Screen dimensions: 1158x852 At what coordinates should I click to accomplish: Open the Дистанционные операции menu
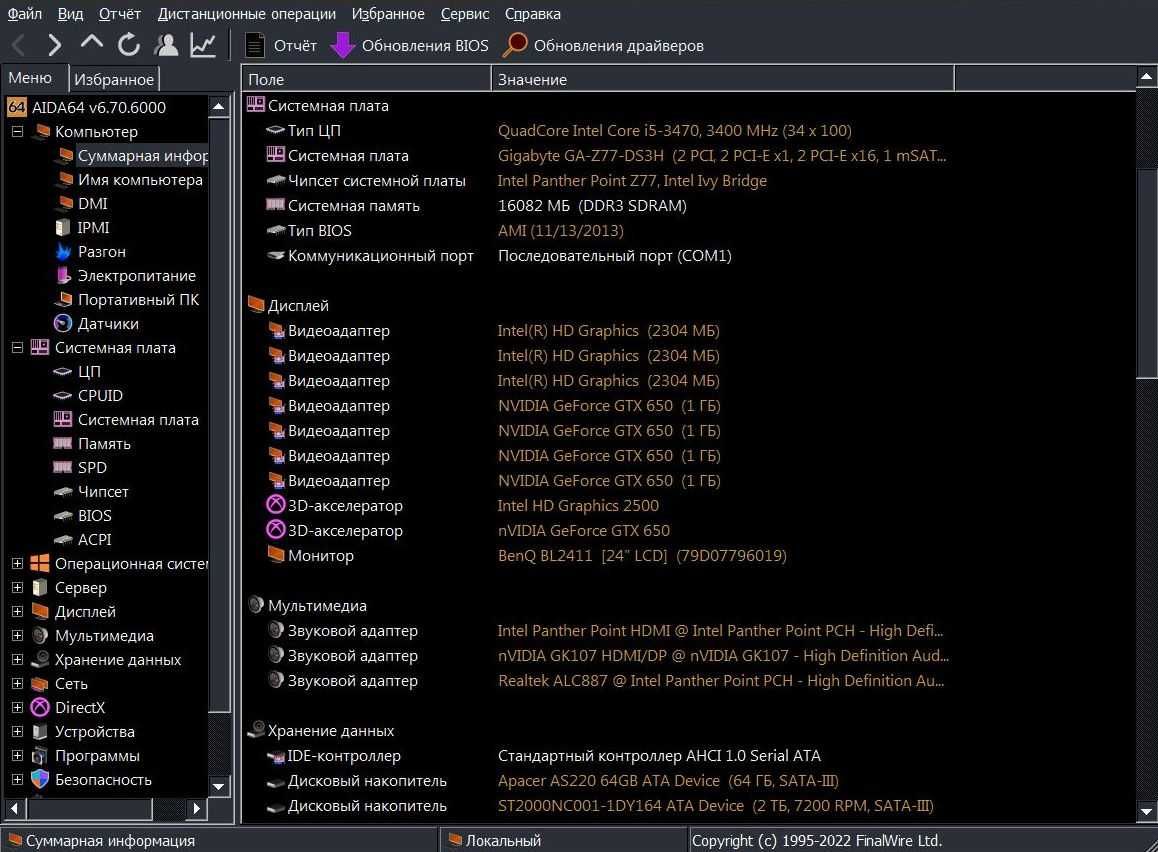[x=247, y=13]
